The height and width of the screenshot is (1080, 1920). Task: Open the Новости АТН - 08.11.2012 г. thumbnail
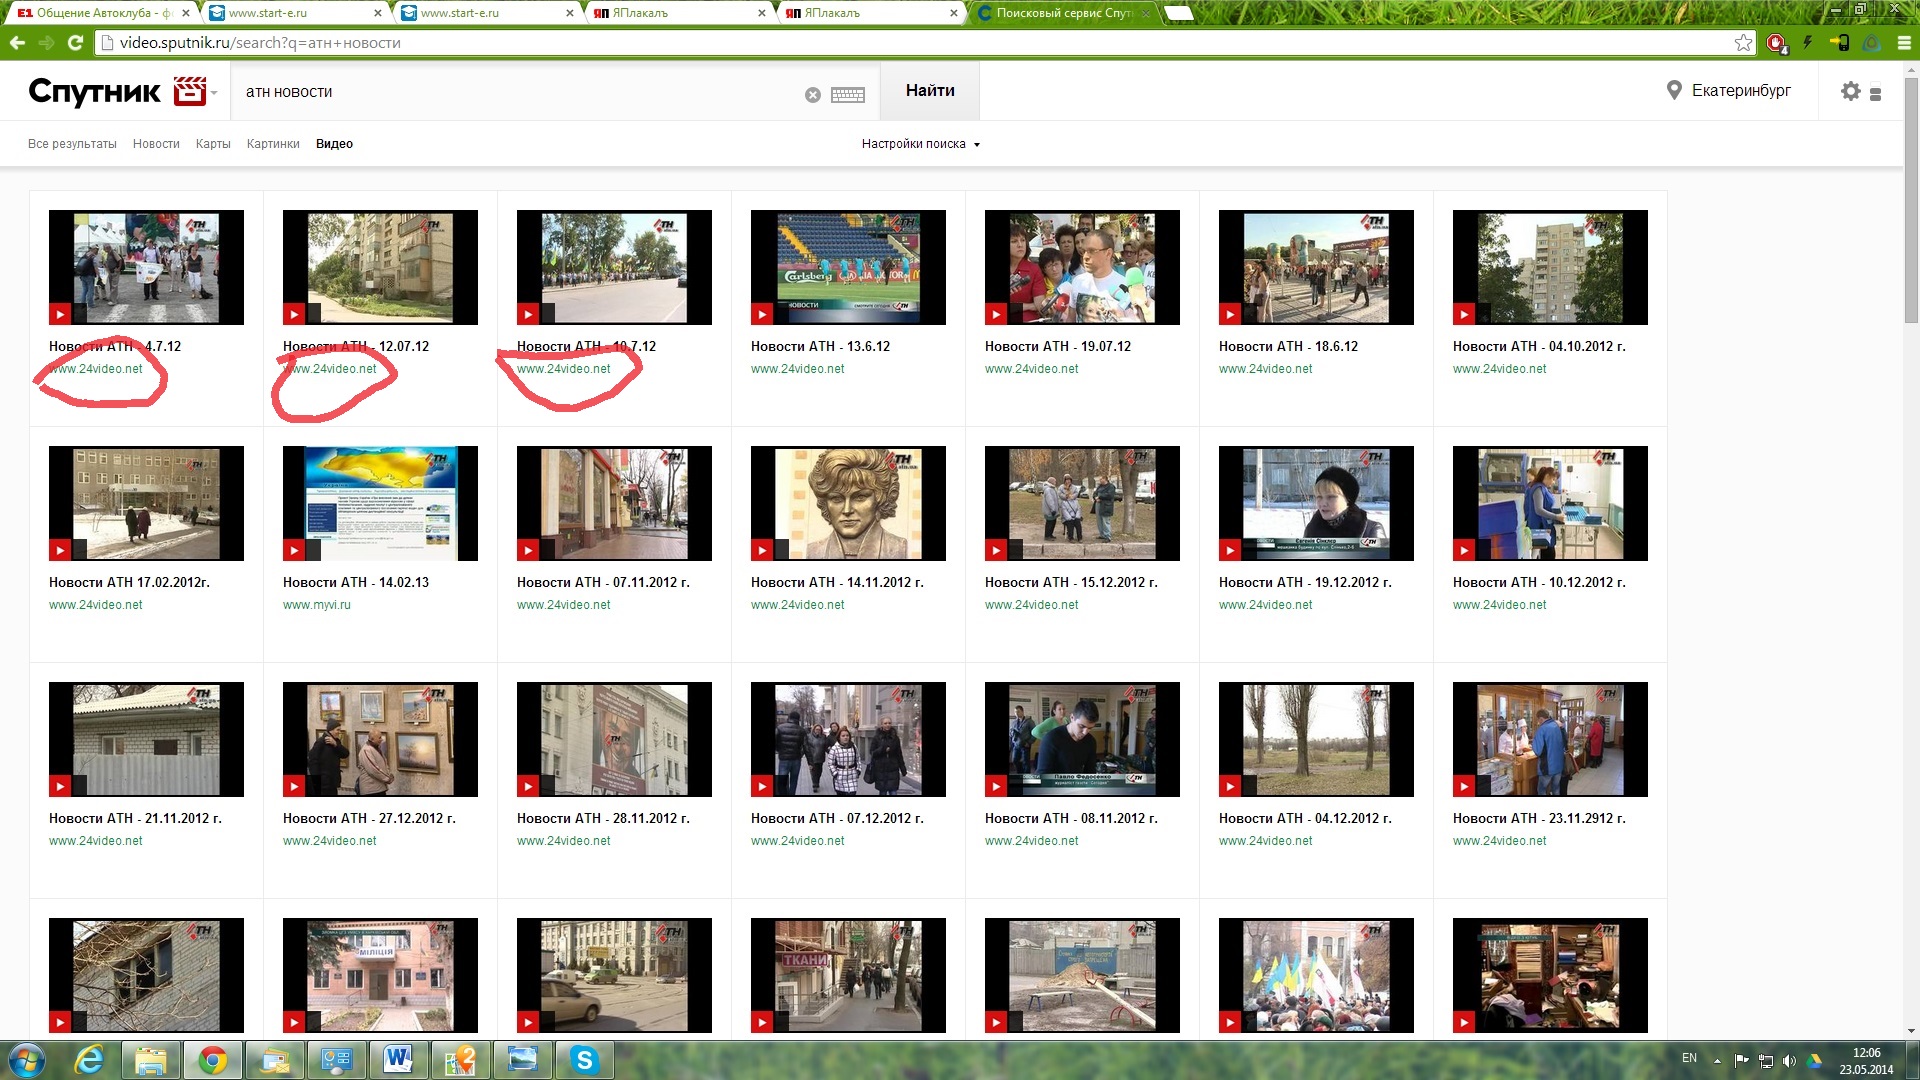tap(1082, 739)
